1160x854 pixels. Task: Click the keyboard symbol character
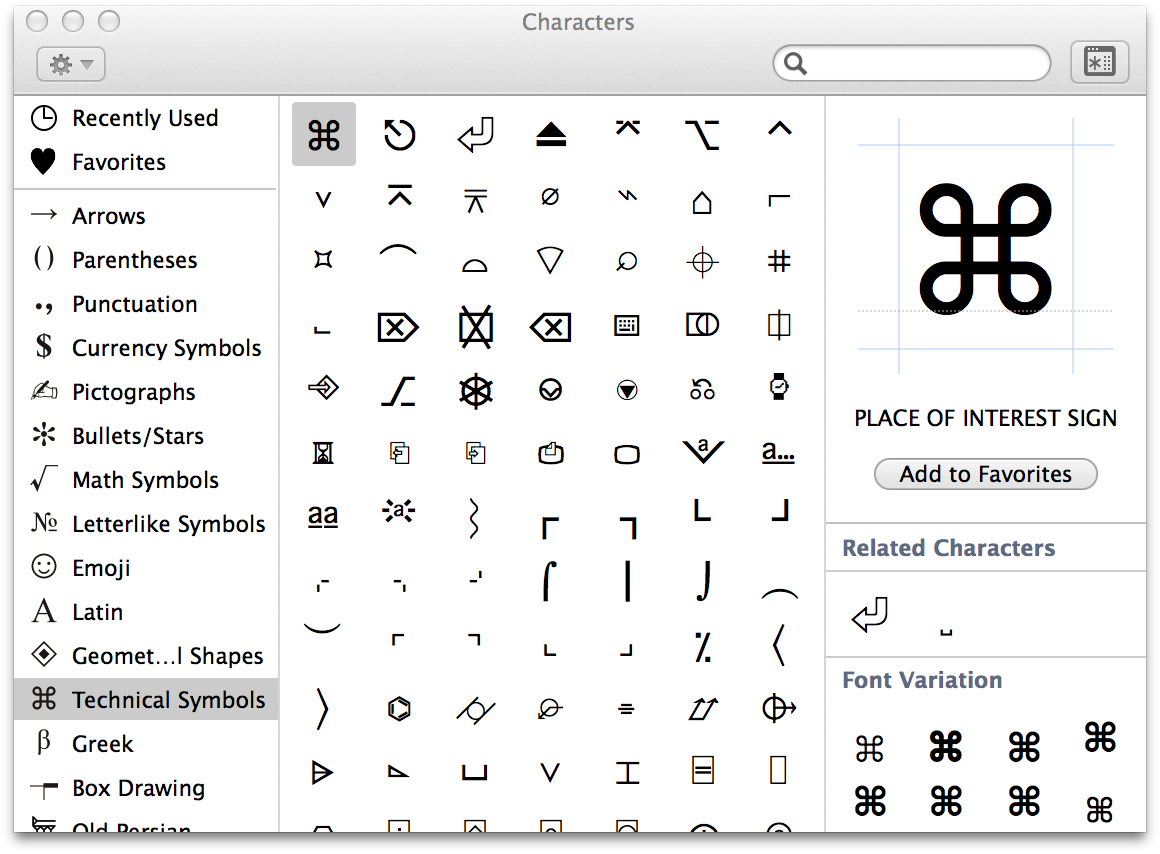coord(626,326)
